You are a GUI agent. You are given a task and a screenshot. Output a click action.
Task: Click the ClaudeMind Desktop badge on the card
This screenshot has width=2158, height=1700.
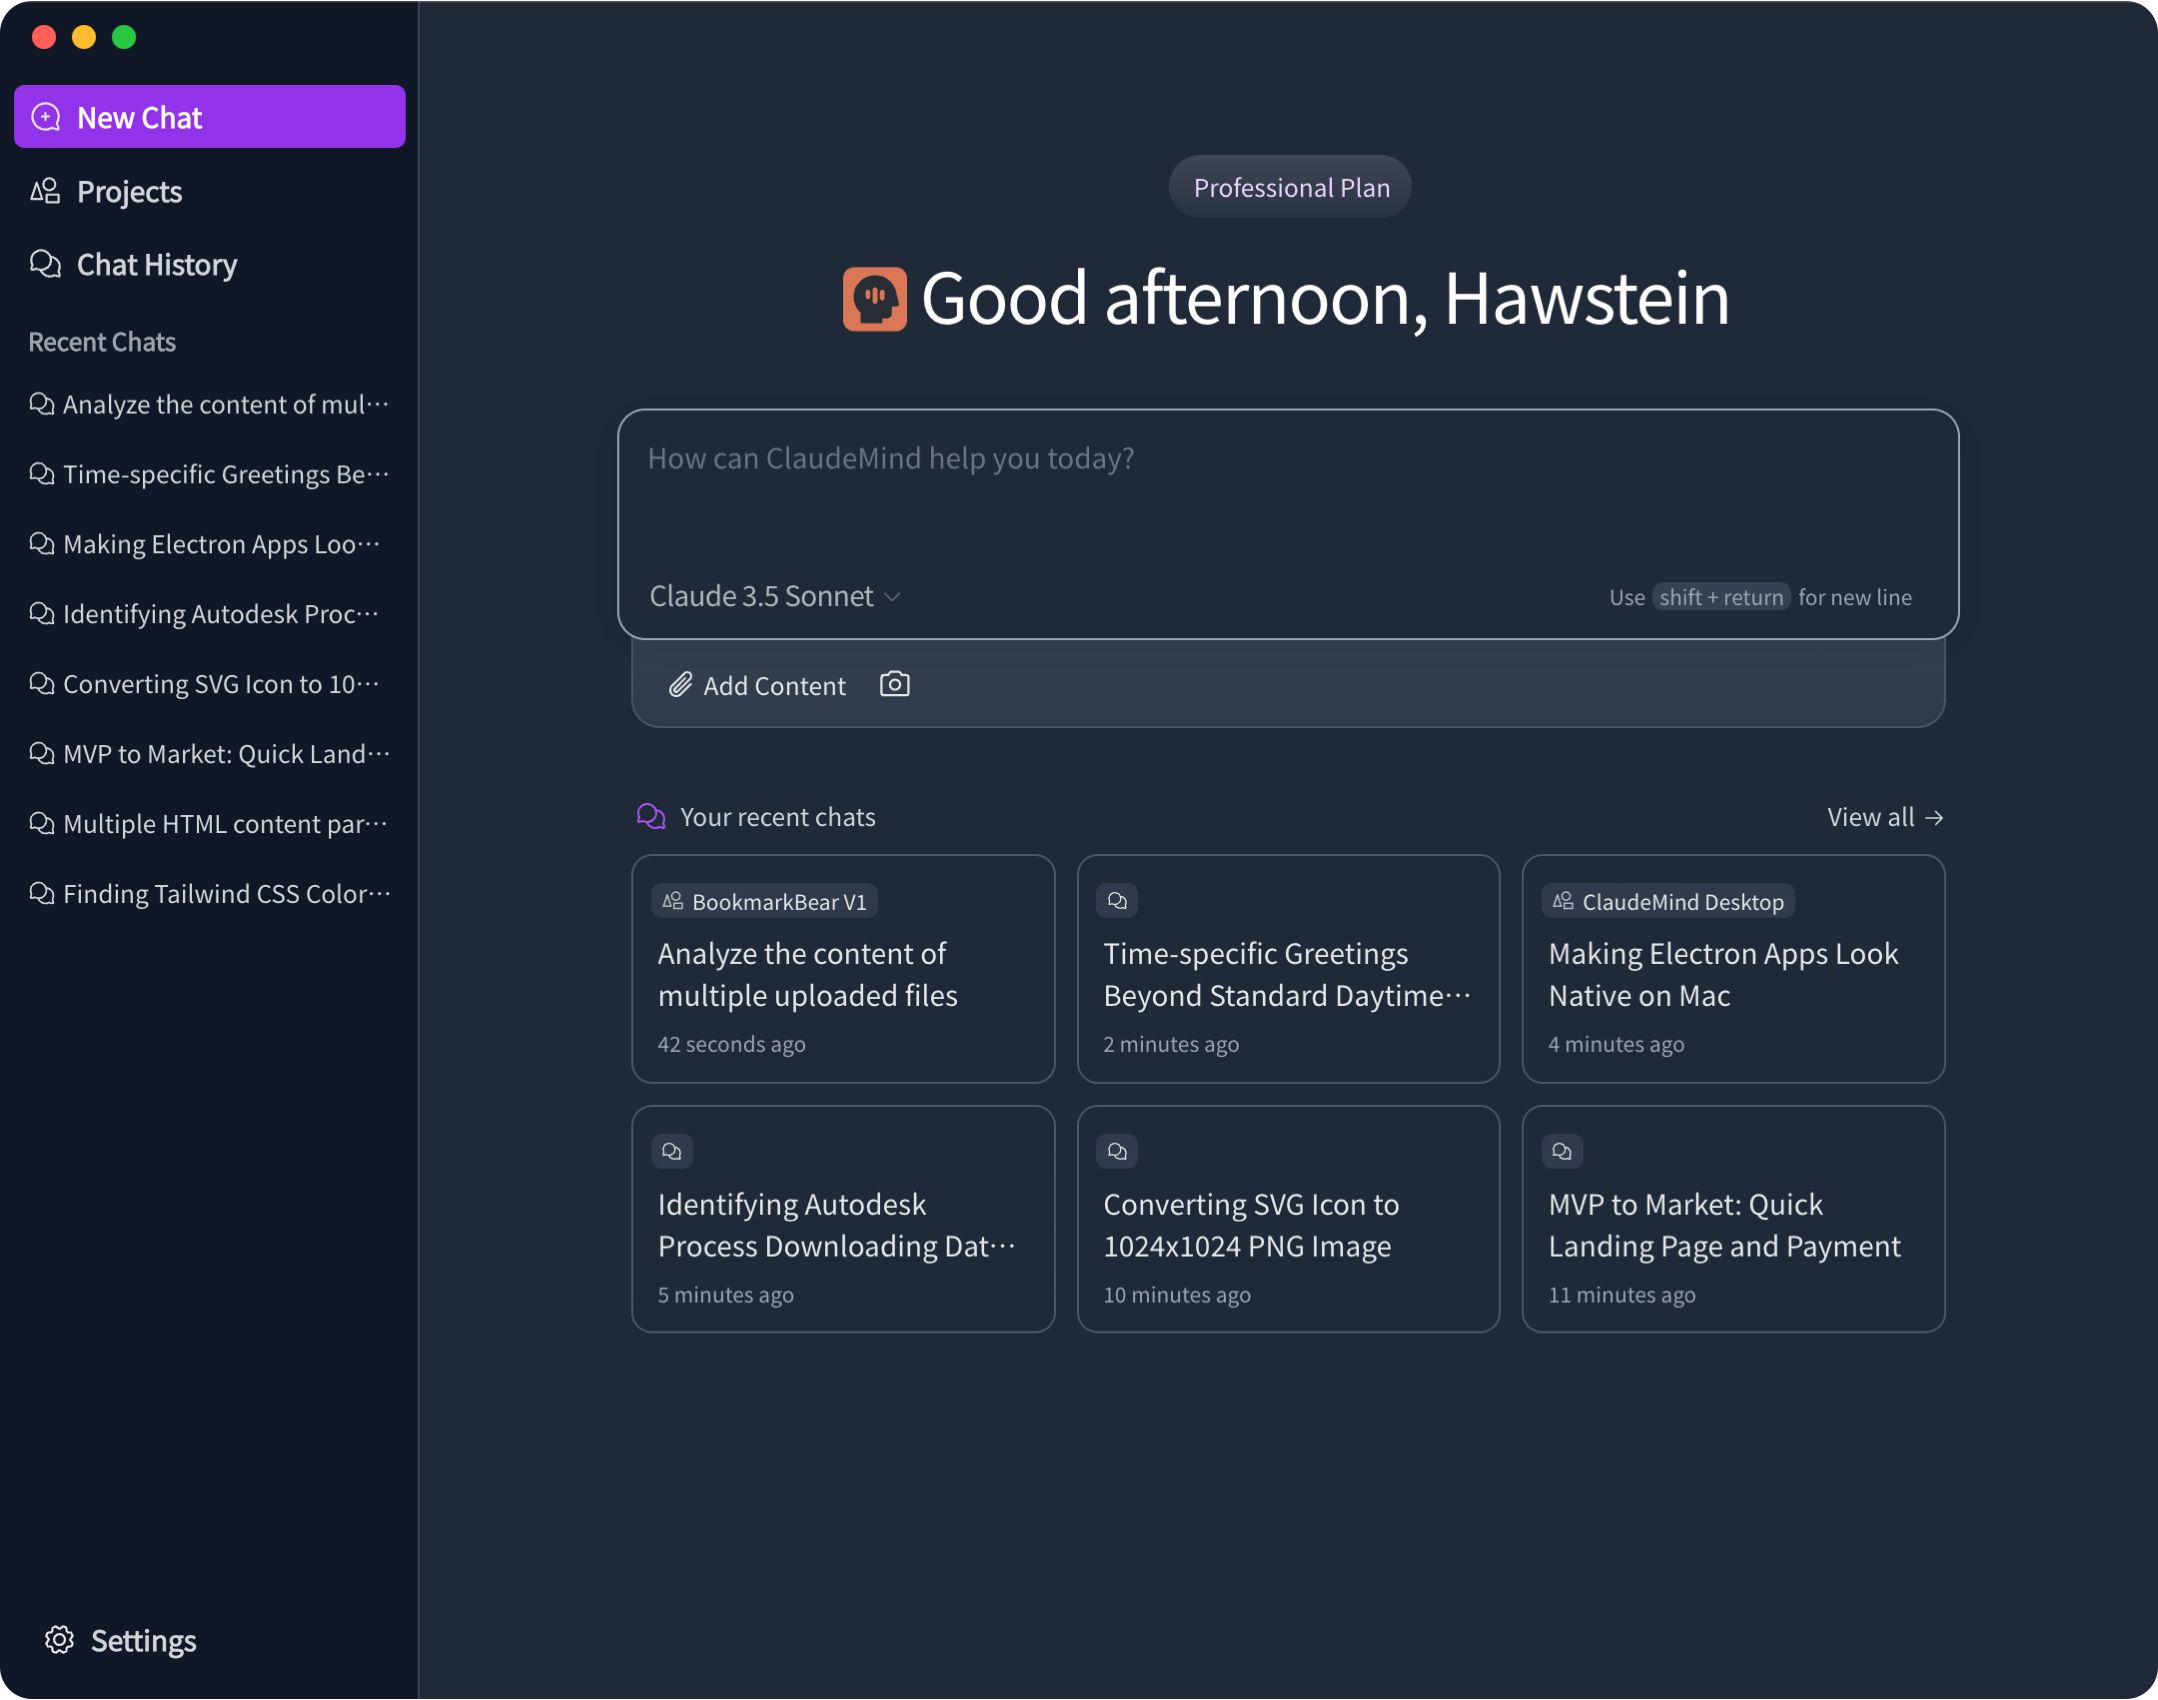click(1668, 901)
